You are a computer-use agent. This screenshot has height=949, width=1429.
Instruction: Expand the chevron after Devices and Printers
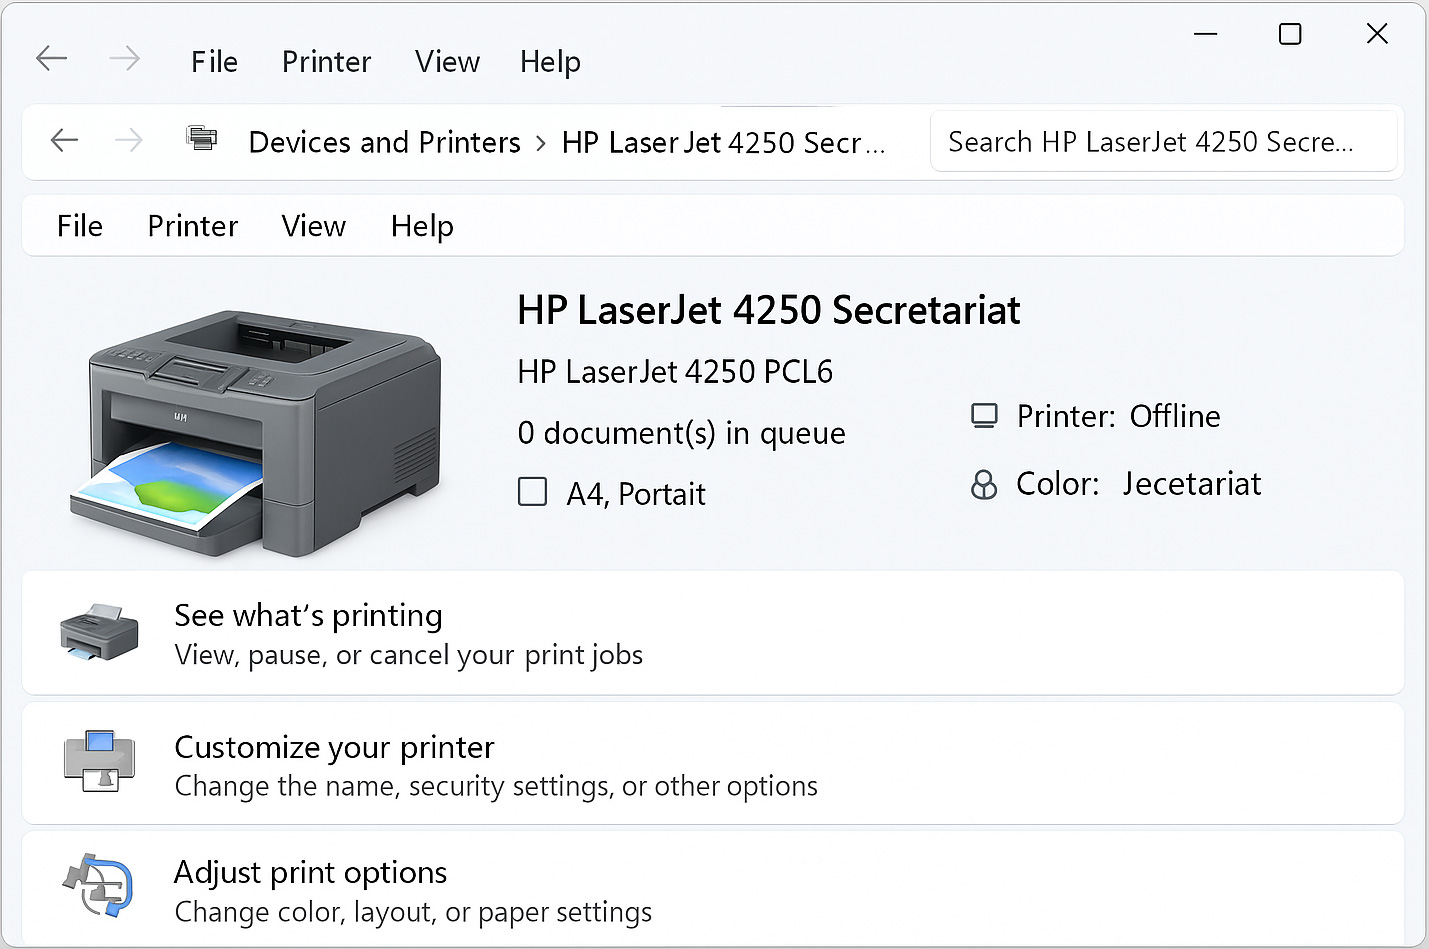[x=541, y=142]
